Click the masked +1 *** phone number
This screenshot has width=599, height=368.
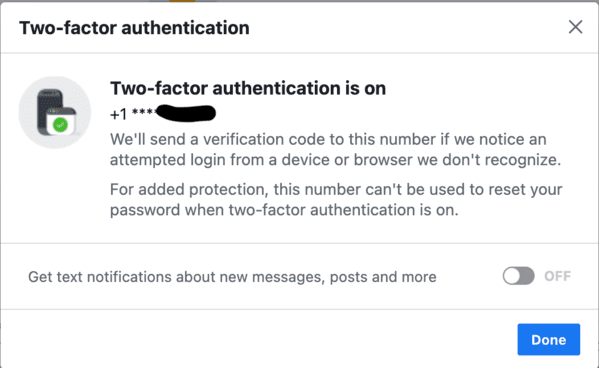click(x=163, y=113)
